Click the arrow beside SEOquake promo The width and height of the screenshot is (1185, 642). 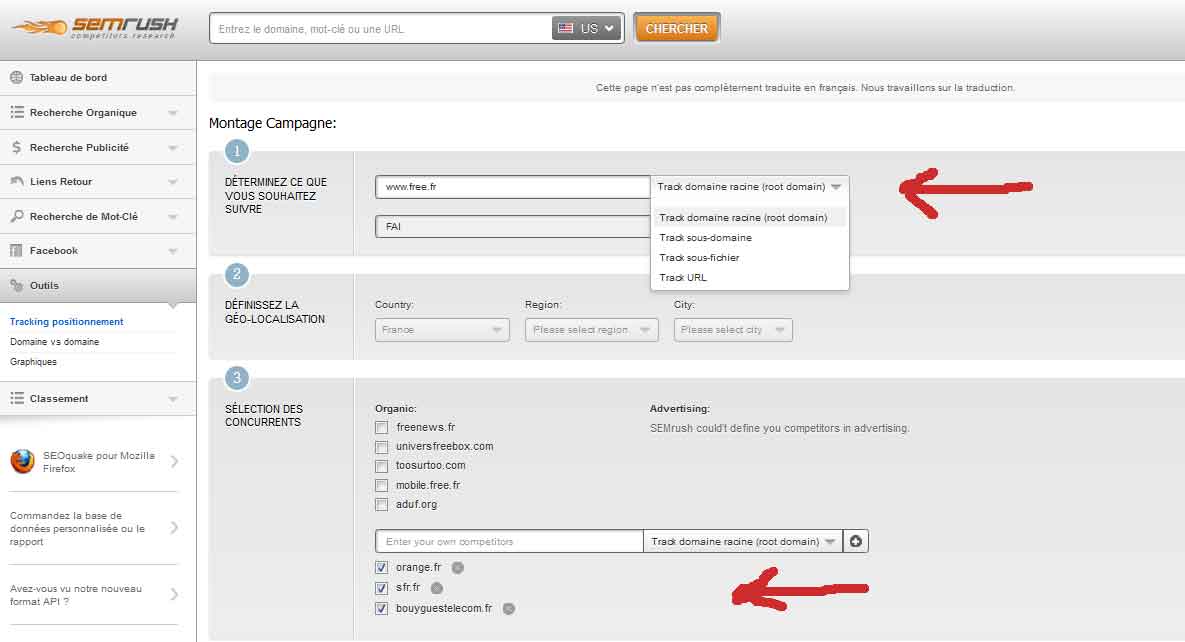(x=175, y=461)
